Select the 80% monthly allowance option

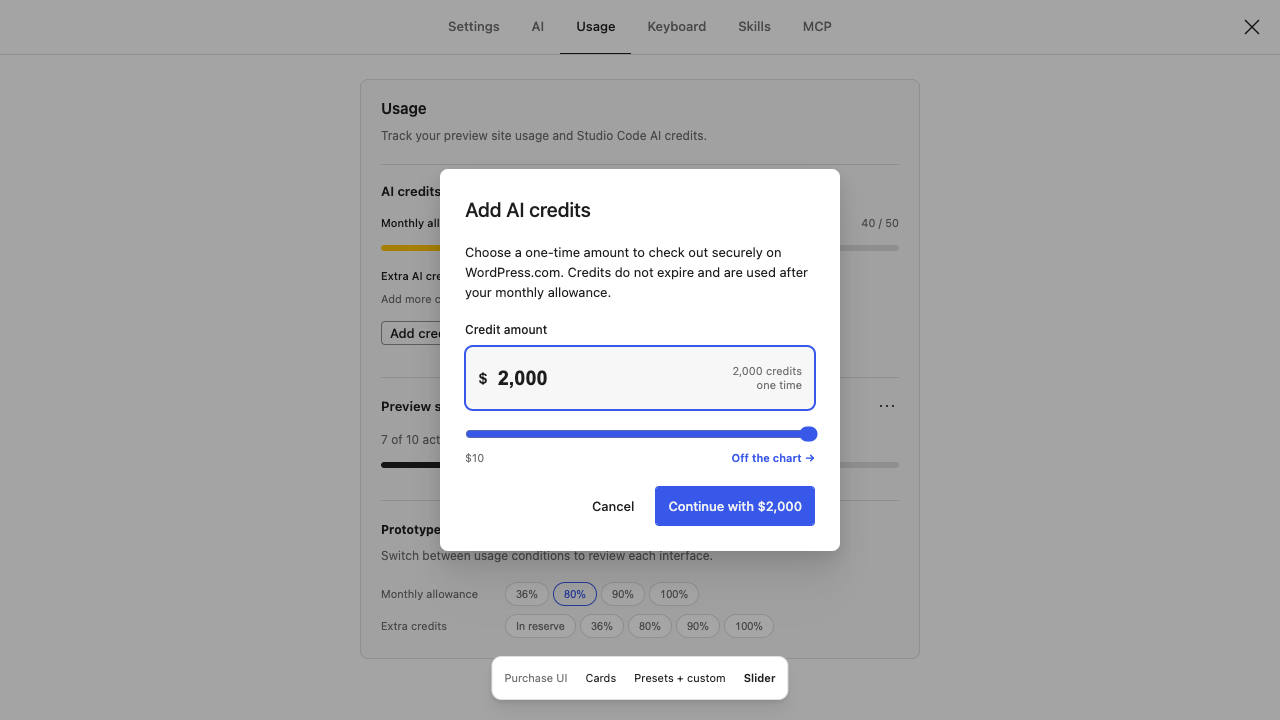coord(575,594)
